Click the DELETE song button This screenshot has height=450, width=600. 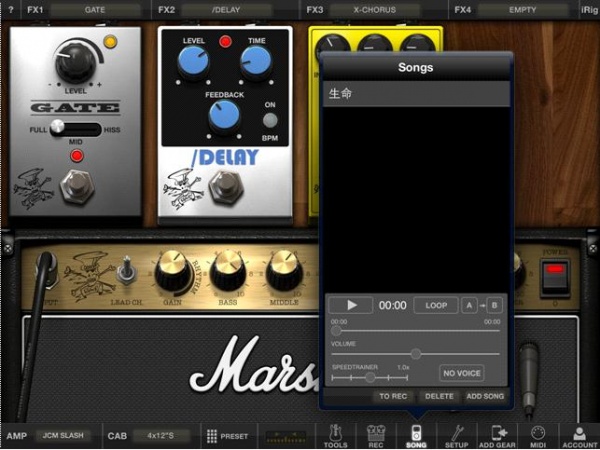(439, 396)
